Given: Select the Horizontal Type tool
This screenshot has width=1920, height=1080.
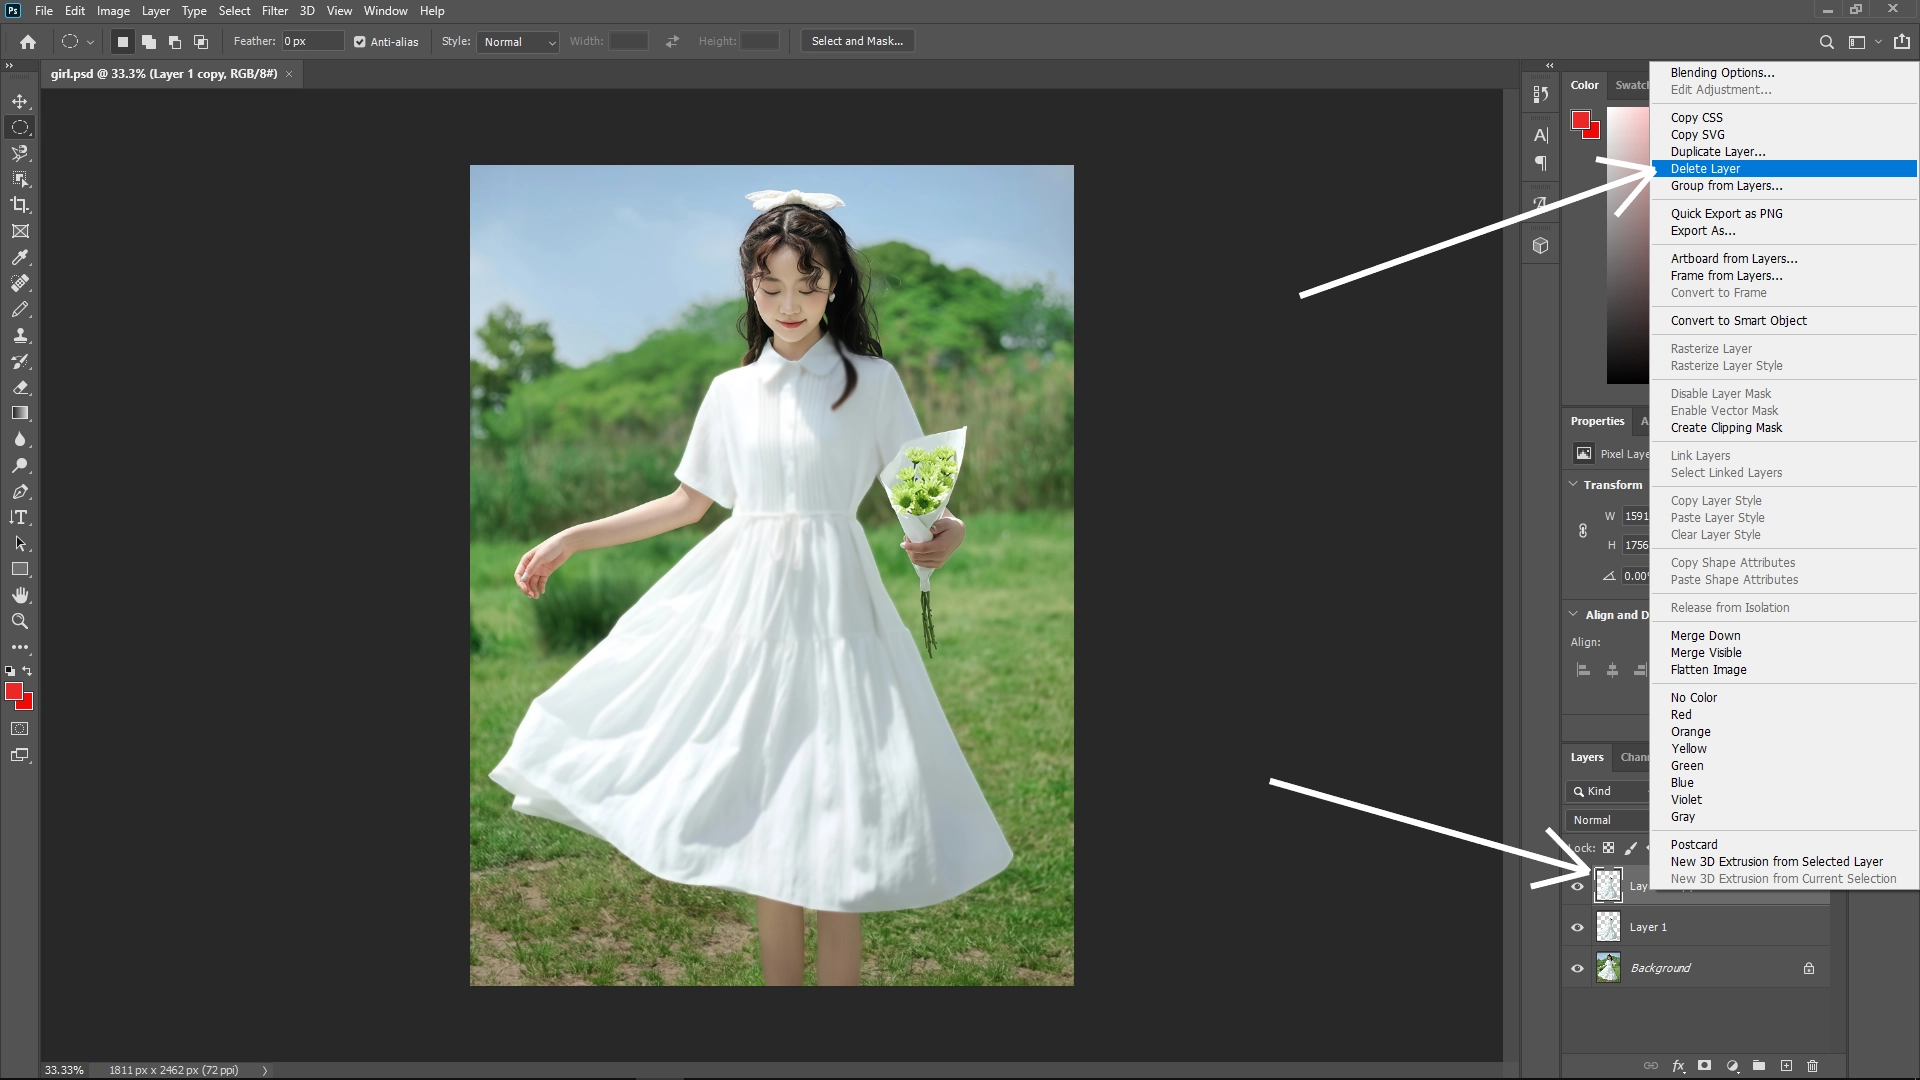Looking at the screenshot, I should click(20, 517).
